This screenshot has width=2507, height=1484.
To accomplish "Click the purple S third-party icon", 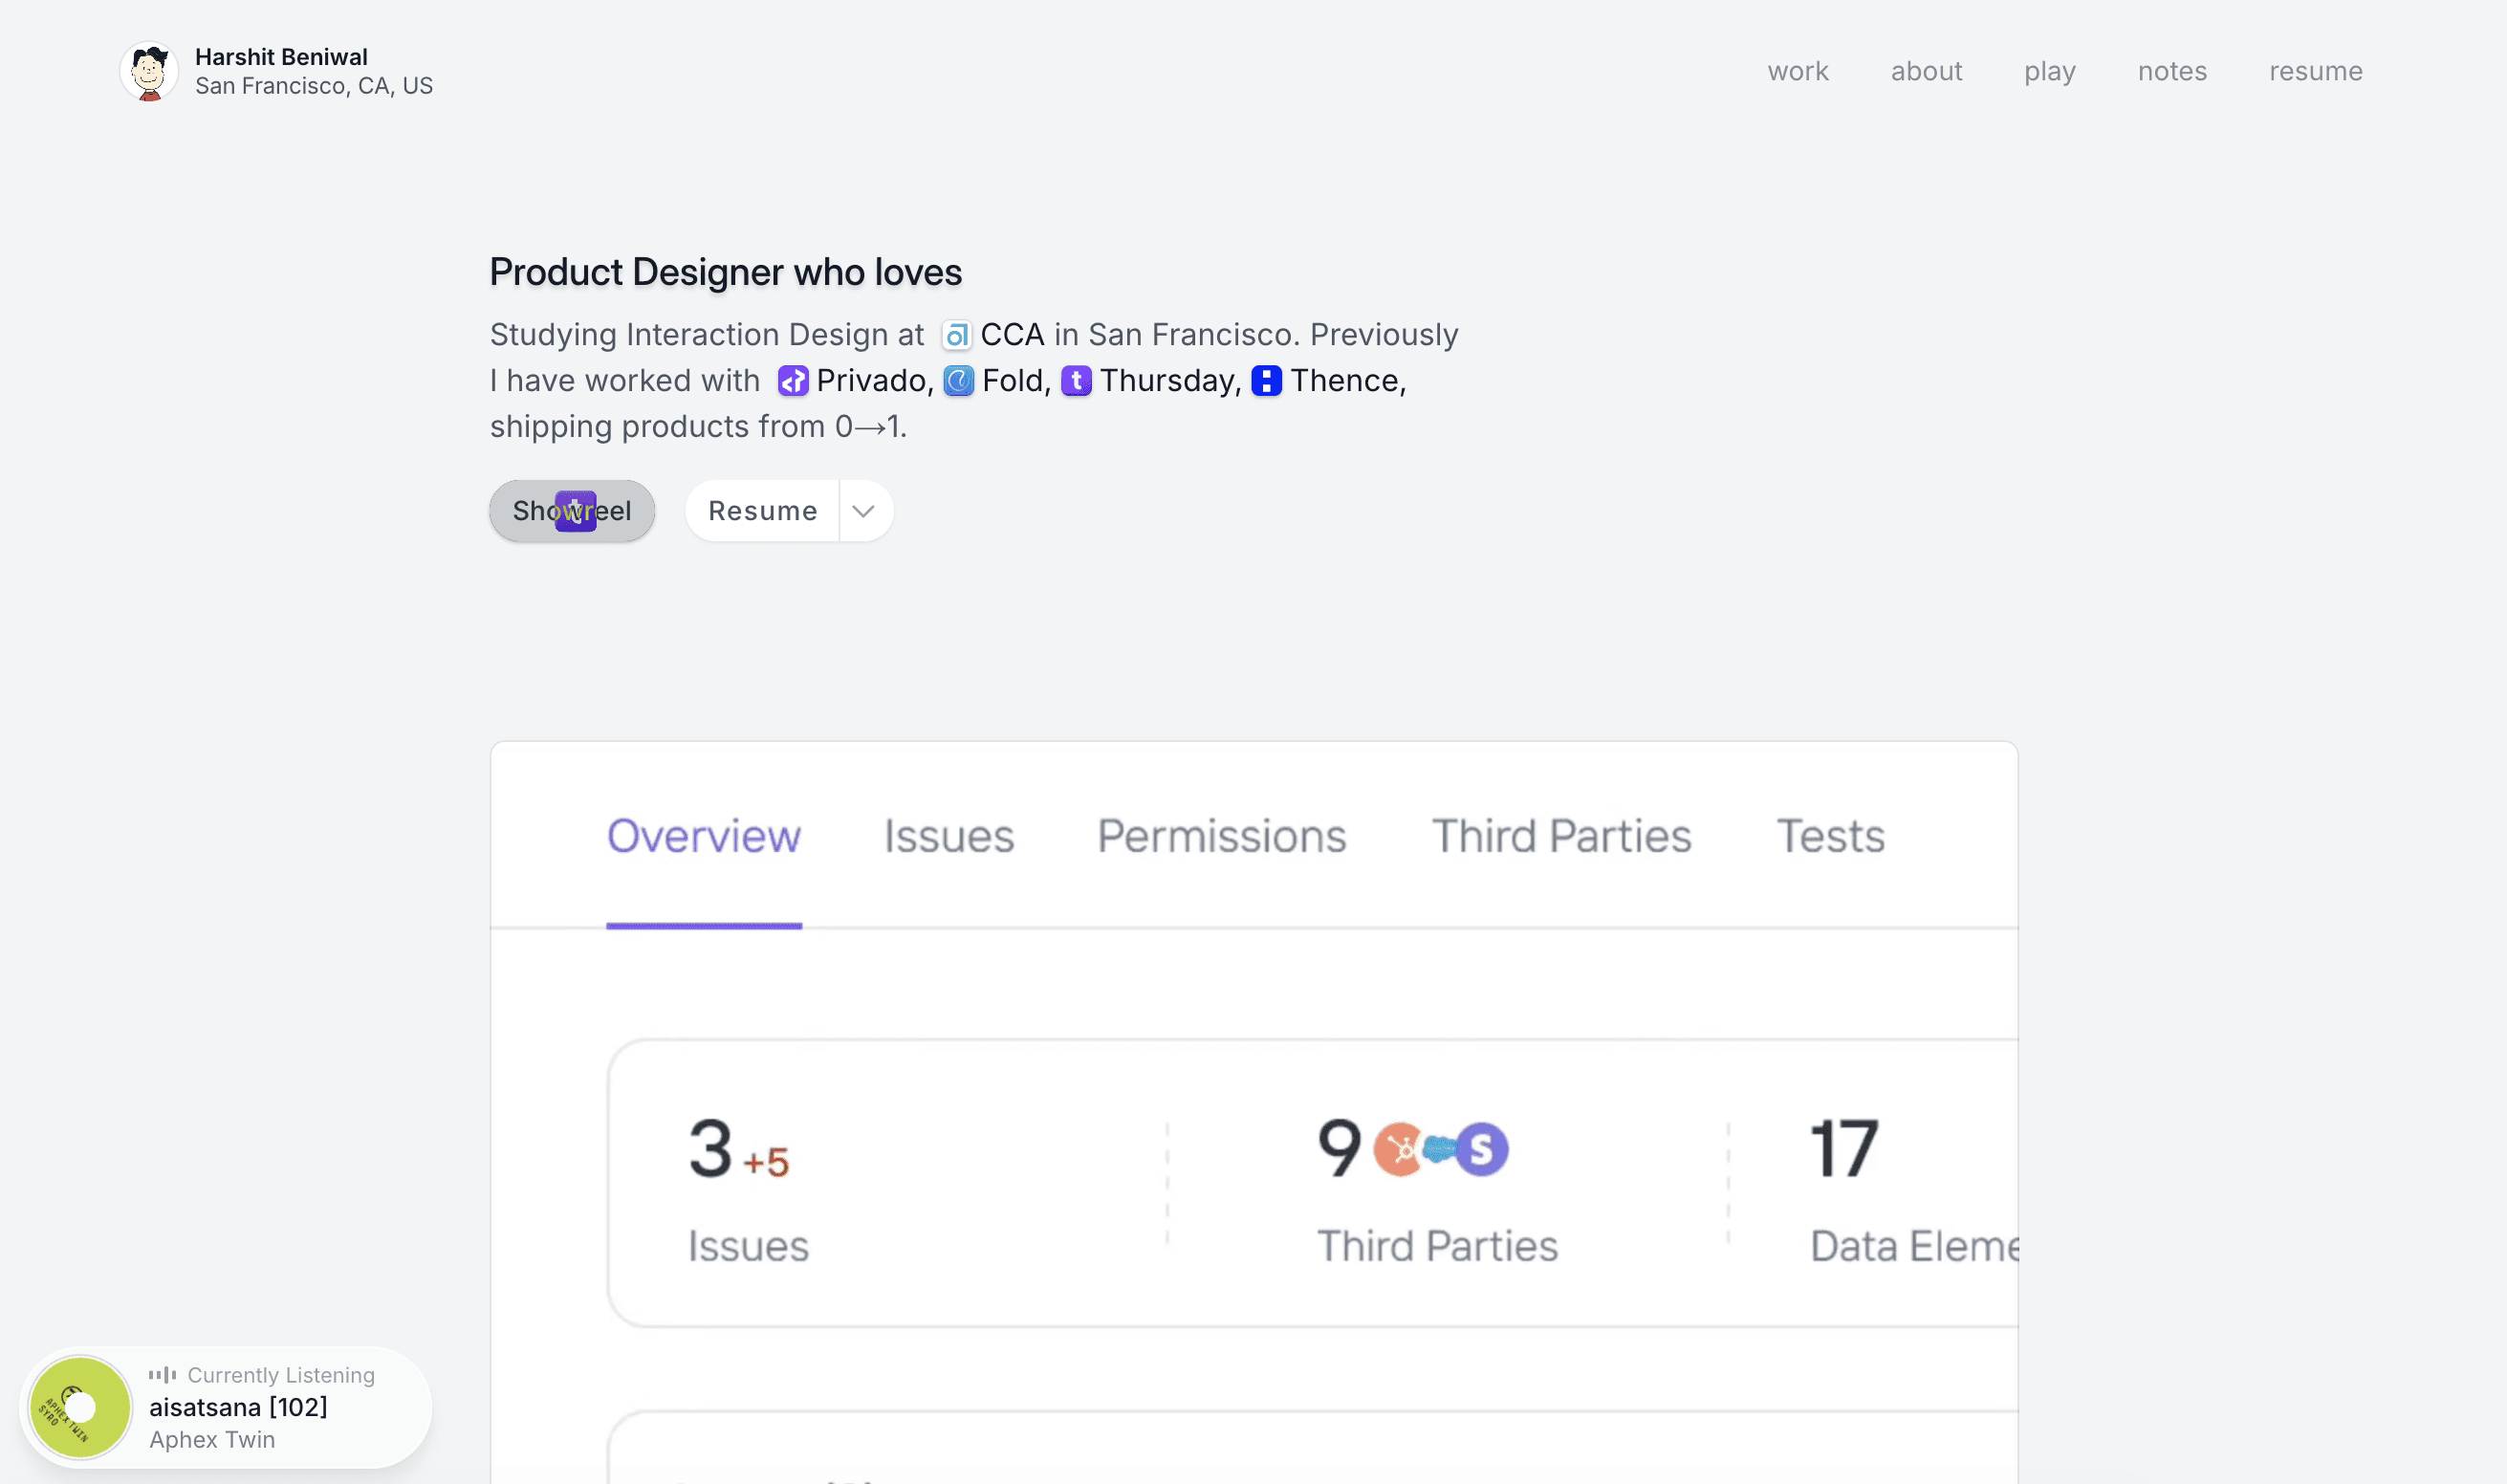I will (x=1482, y=1149).
